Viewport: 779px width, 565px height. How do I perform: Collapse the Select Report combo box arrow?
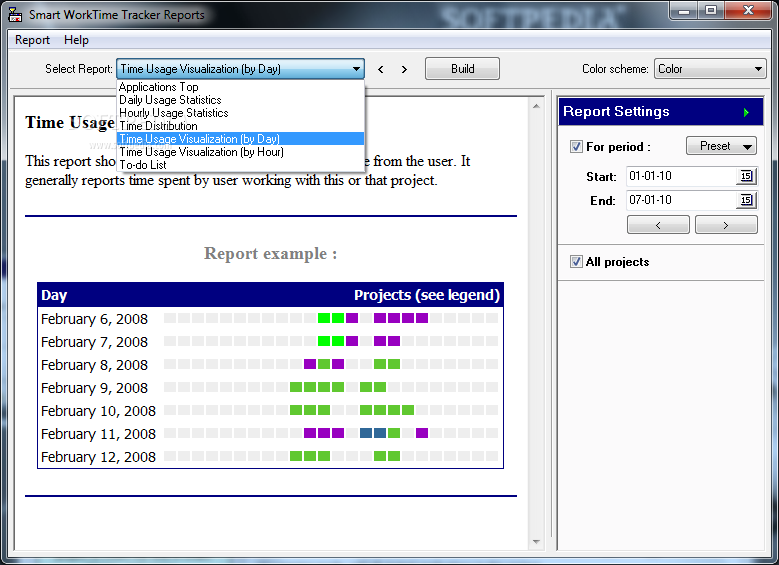point(356,69)
